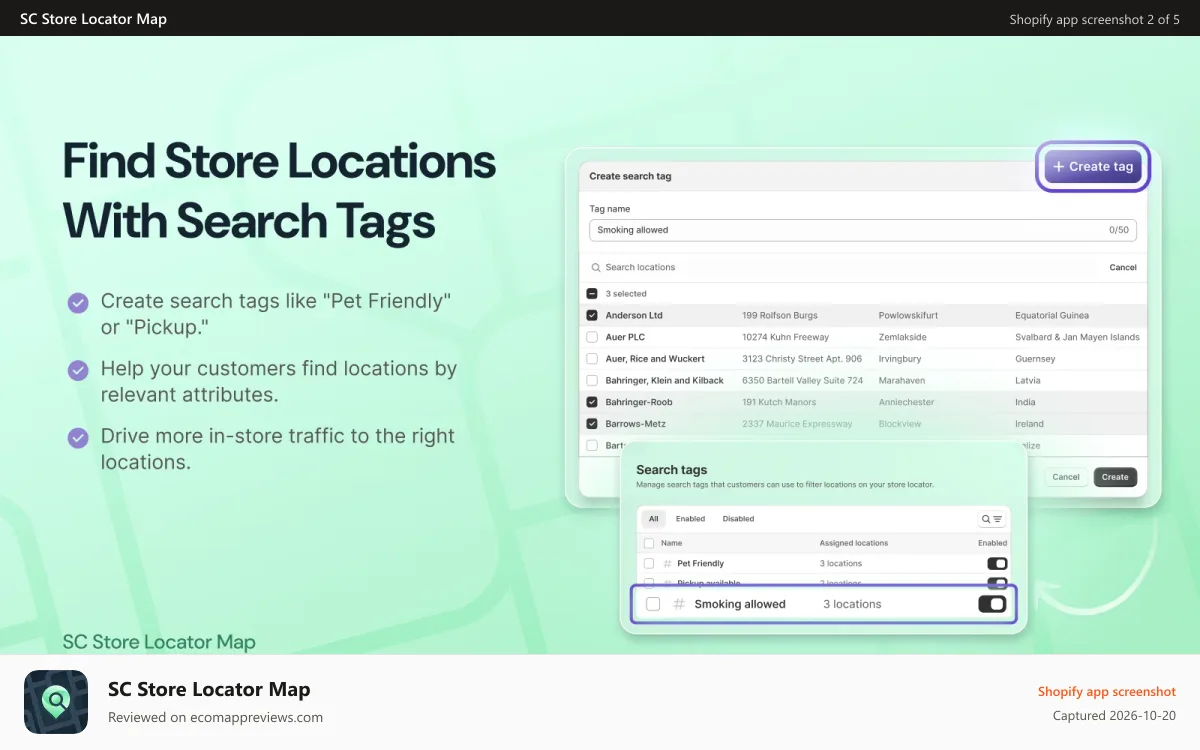Show only Enabled tags tab
Image resolution: width=1200 pixels, height=750 pixels.
point(690,519)
